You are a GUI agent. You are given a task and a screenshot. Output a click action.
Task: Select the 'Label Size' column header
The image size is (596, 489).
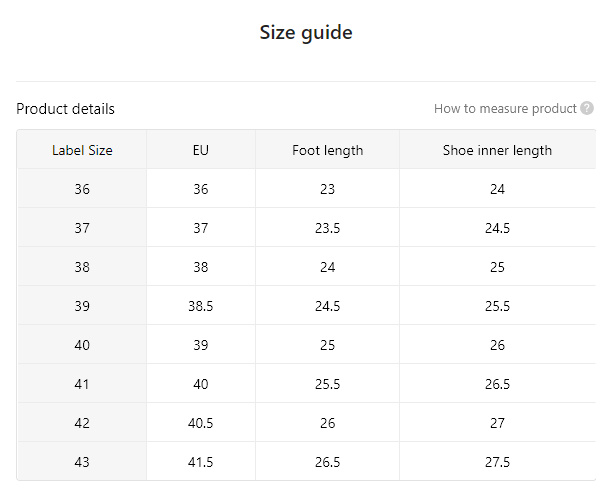tap(82, 150)
